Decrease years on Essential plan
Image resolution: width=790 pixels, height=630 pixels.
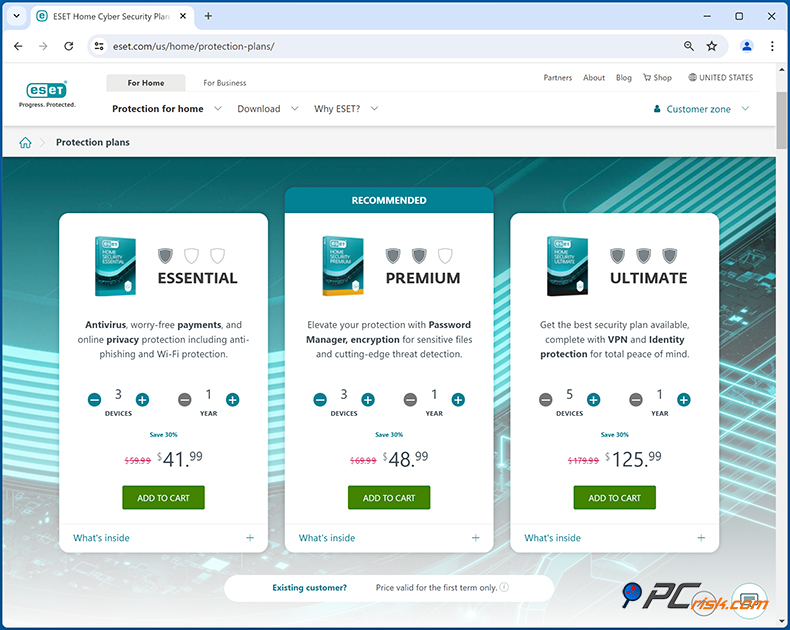[x=185, y=400]
